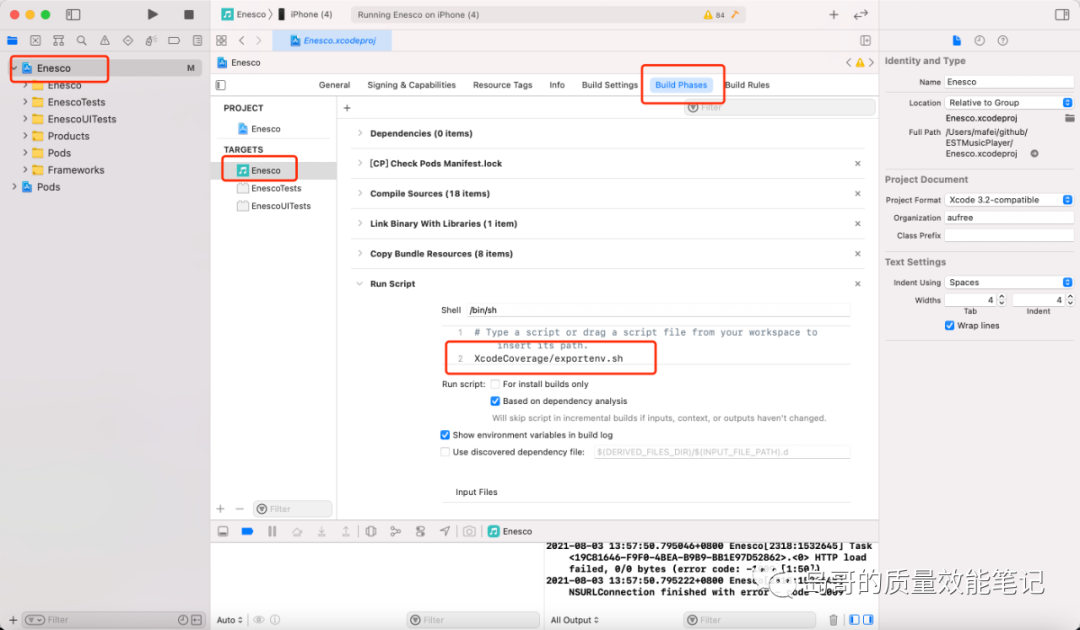Viewport: 1080px width, 630px height.
Task: Open the breakpoint navigator
Action: 174,41
